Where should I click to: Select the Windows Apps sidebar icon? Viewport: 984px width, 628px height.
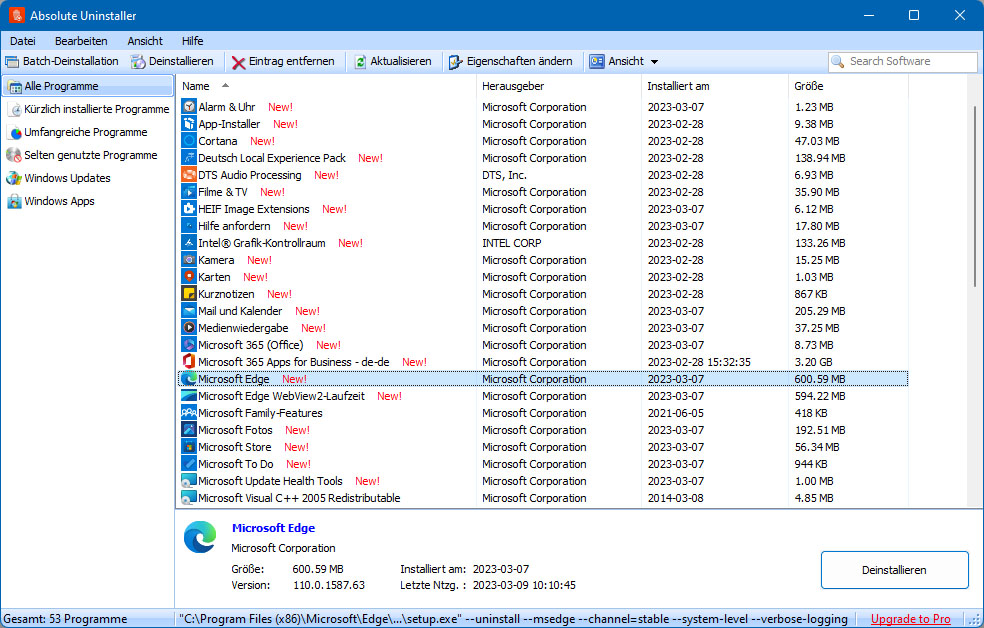pos(14,201)
